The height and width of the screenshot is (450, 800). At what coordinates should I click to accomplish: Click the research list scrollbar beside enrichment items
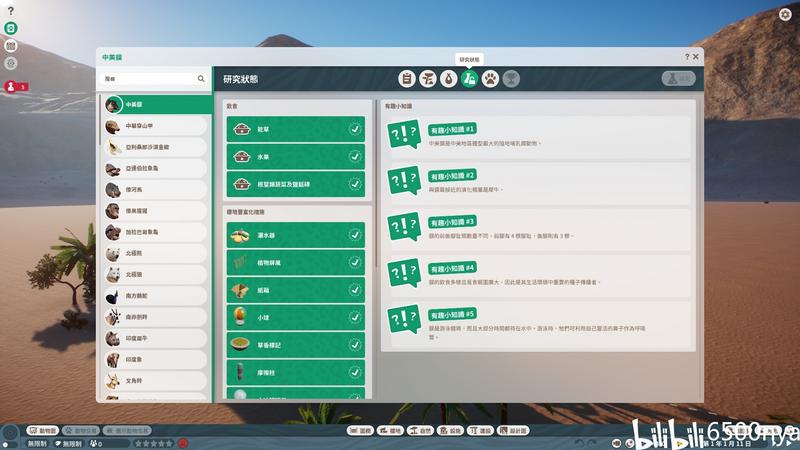pyautogui.click(x=376, y=184)
